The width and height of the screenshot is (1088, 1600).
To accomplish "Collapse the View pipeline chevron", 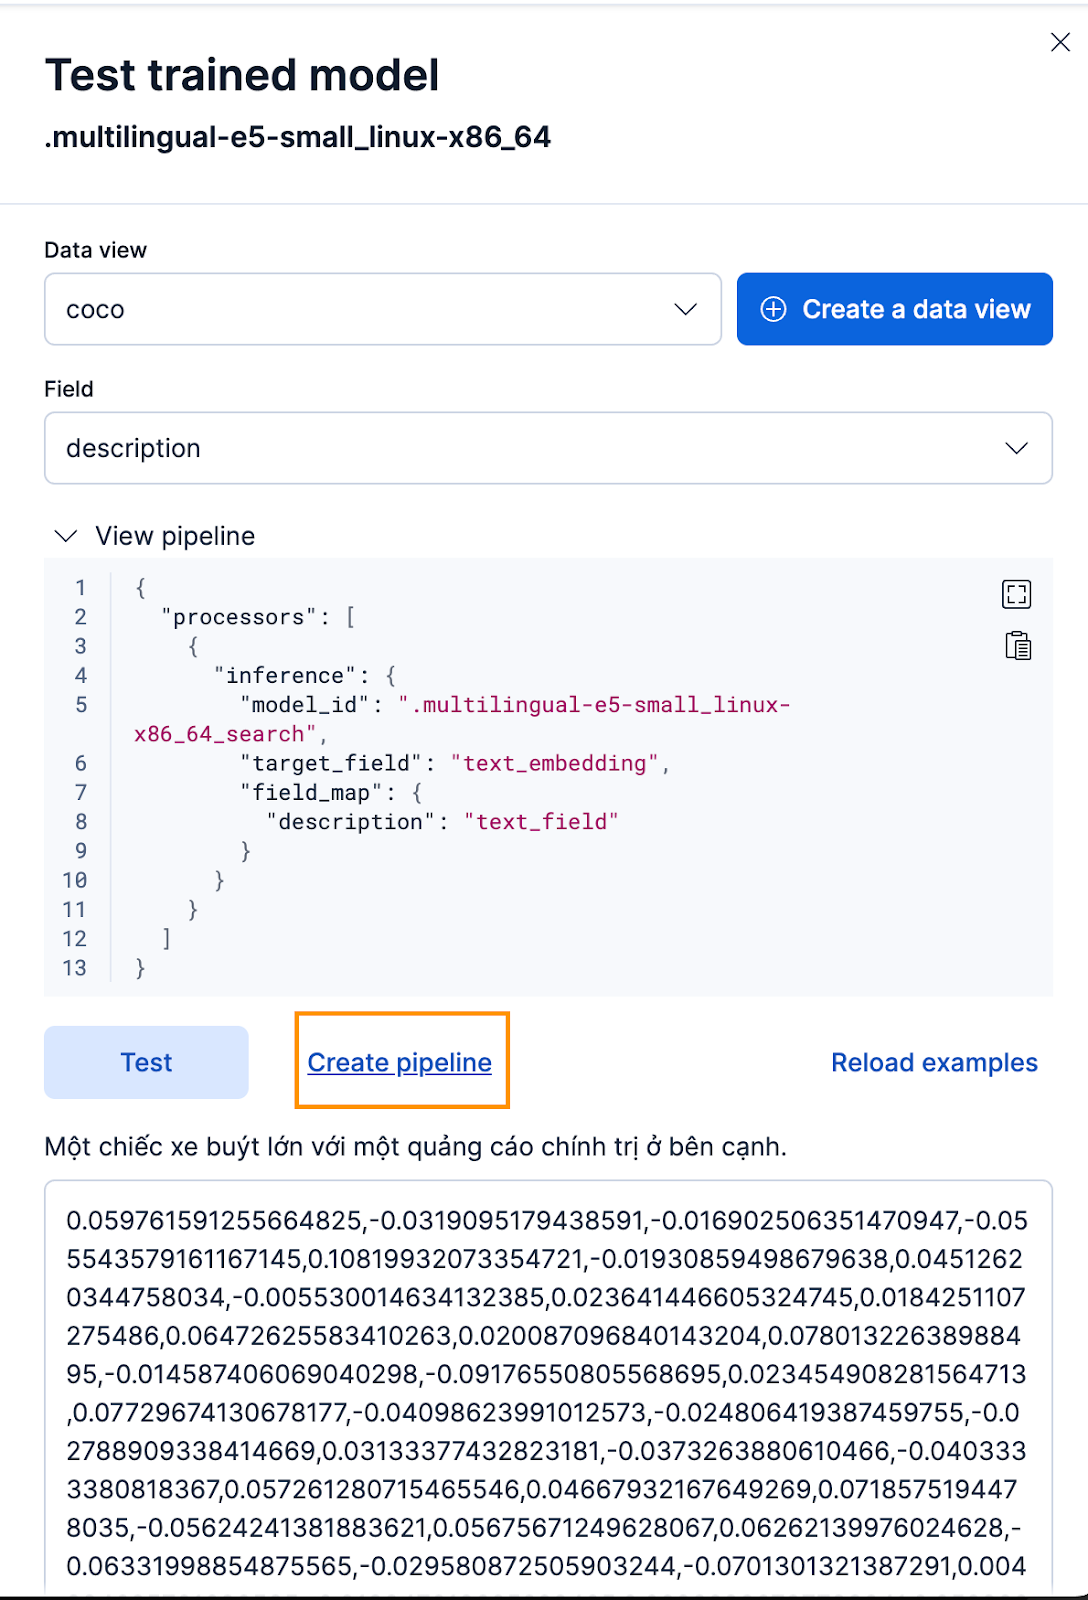I will pyautogui.click(x=66, y=536).
